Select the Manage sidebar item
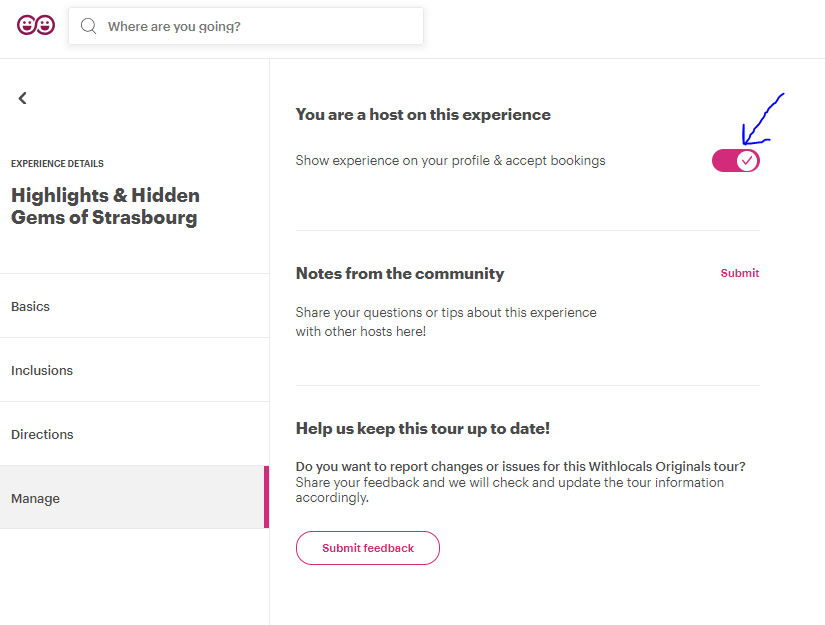 [135, 498]
